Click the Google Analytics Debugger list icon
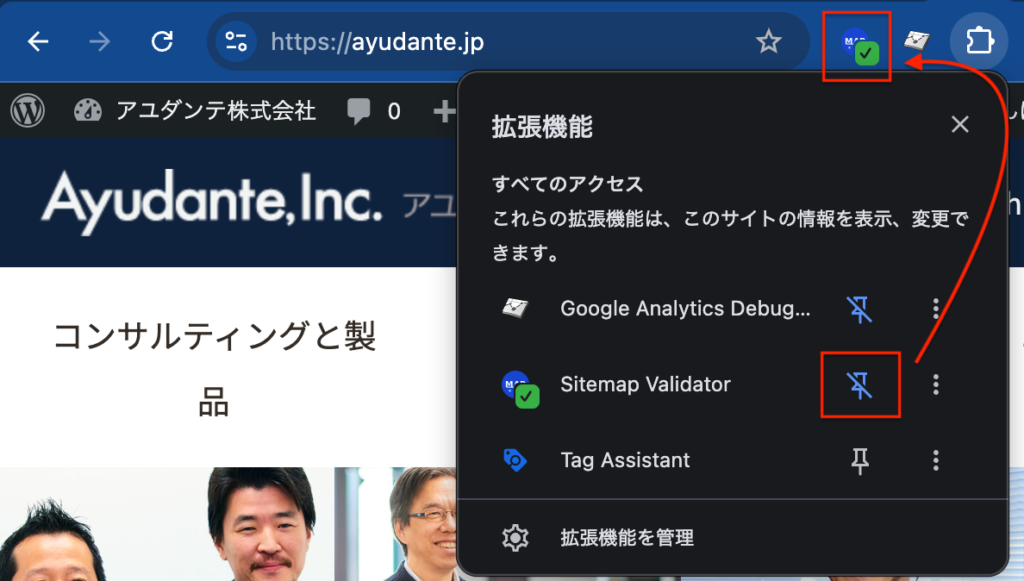The width and height of the screenshot is (1024, 581). pos(515,307)
